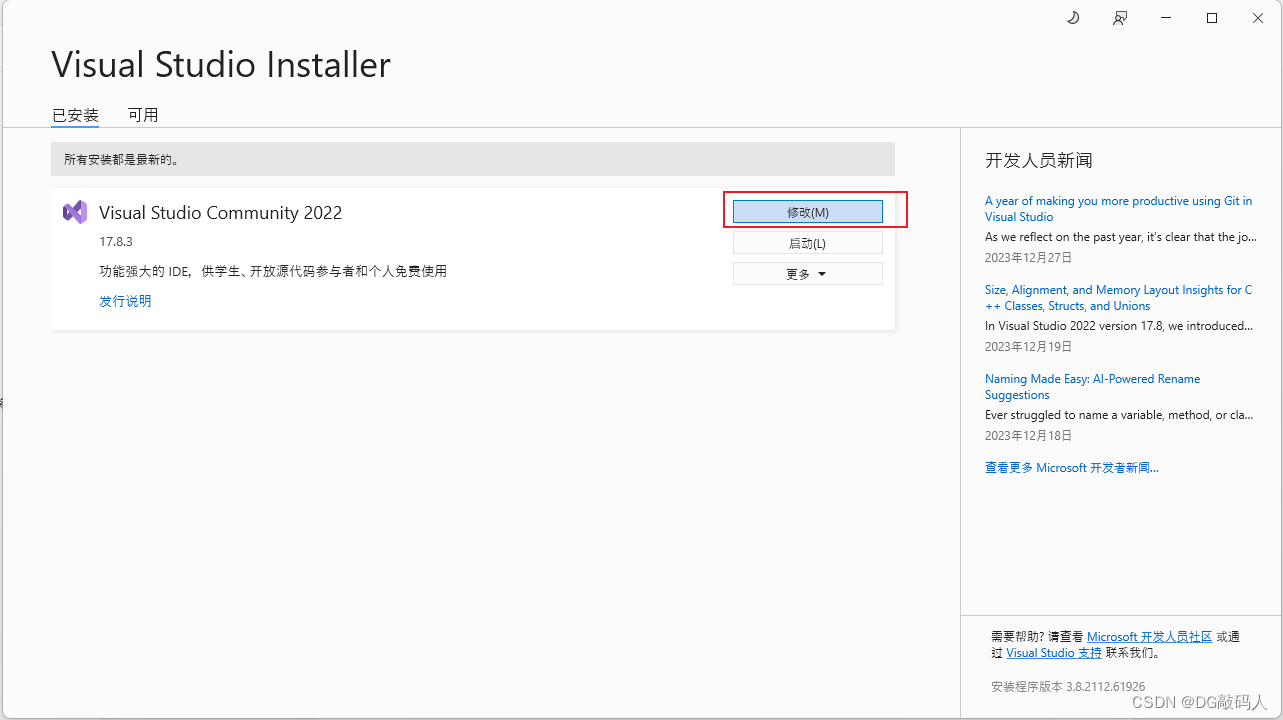Select the Visual Studio Community 2022 title

click(x=221, y=213)
